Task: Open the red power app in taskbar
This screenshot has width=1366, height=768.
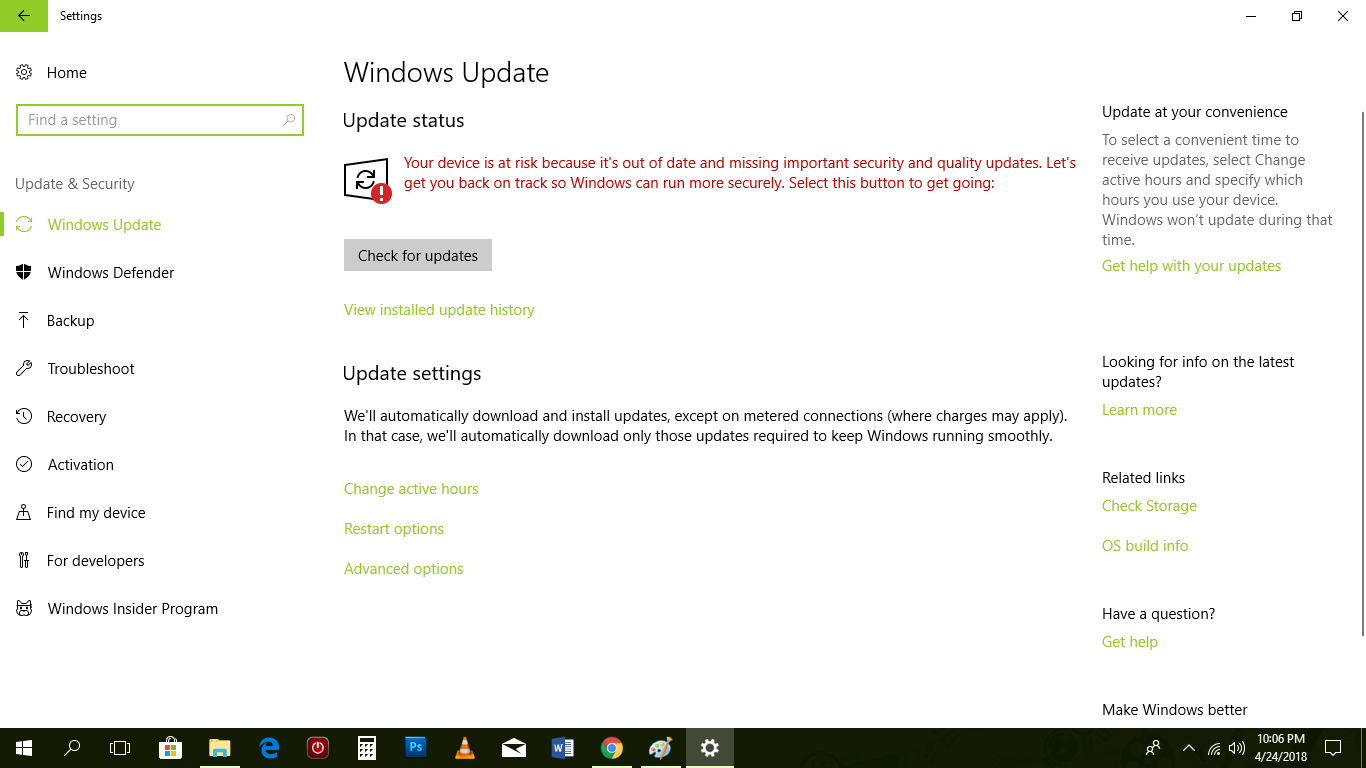Action: 318,748
